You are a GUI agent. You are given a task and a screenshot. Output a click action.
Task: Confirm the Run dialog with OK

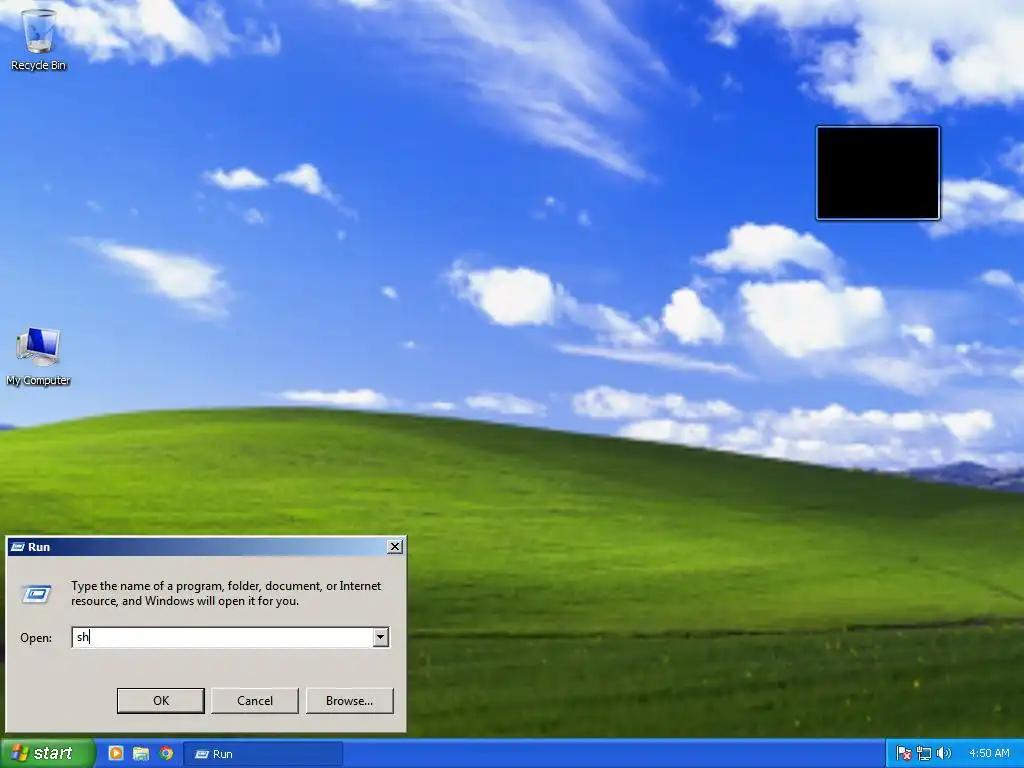tap(161, 701)
